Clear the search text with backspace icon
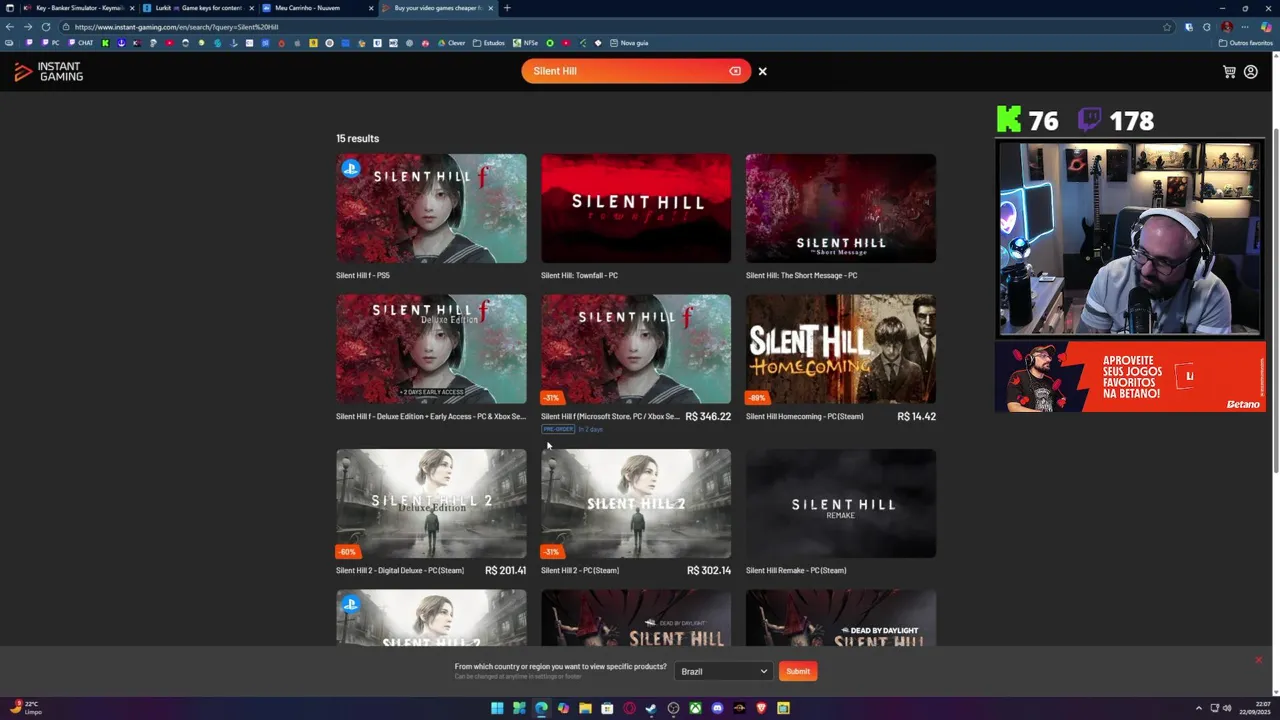Screen dimensions: 1280x720 [735, 71]
